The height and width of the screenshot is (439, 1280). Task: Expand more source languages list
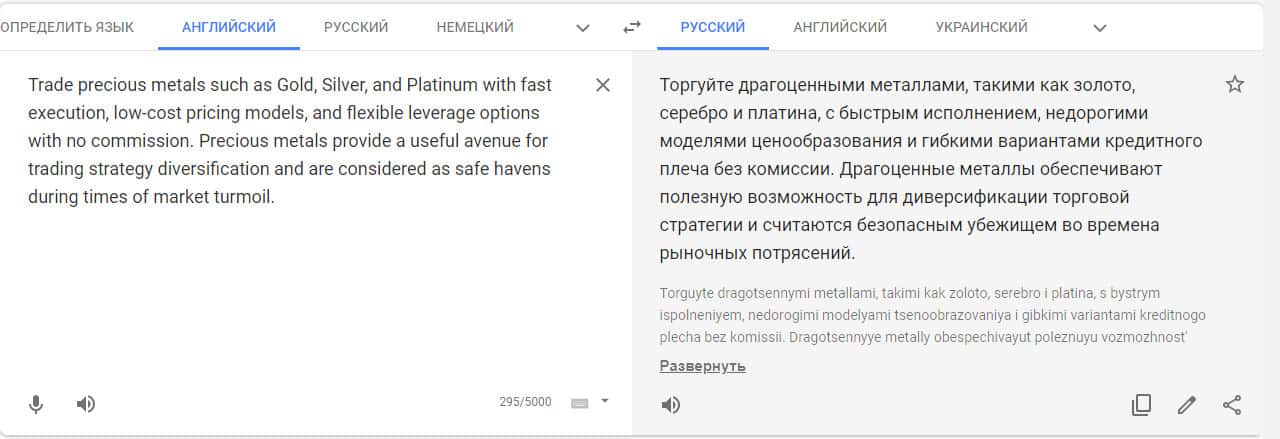point(584,27)
